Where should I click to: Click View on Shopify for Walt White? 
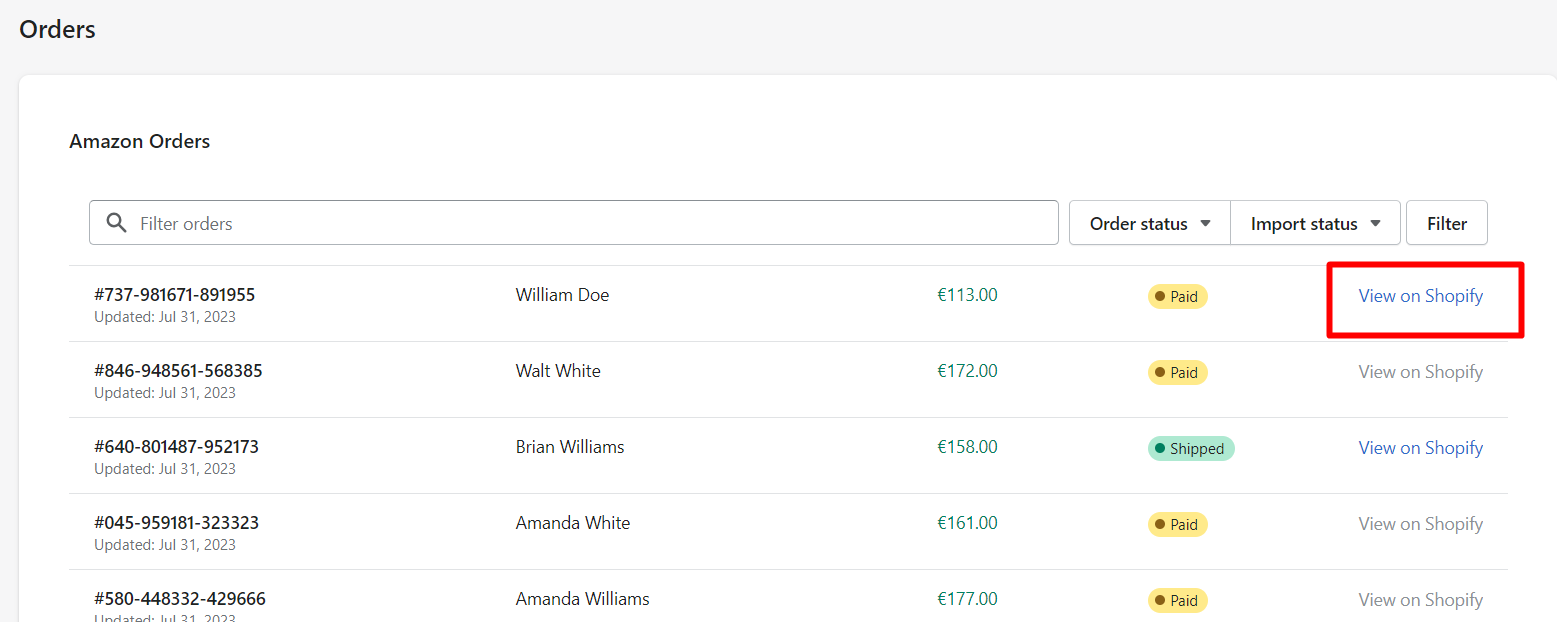[x=1420, y=372]
